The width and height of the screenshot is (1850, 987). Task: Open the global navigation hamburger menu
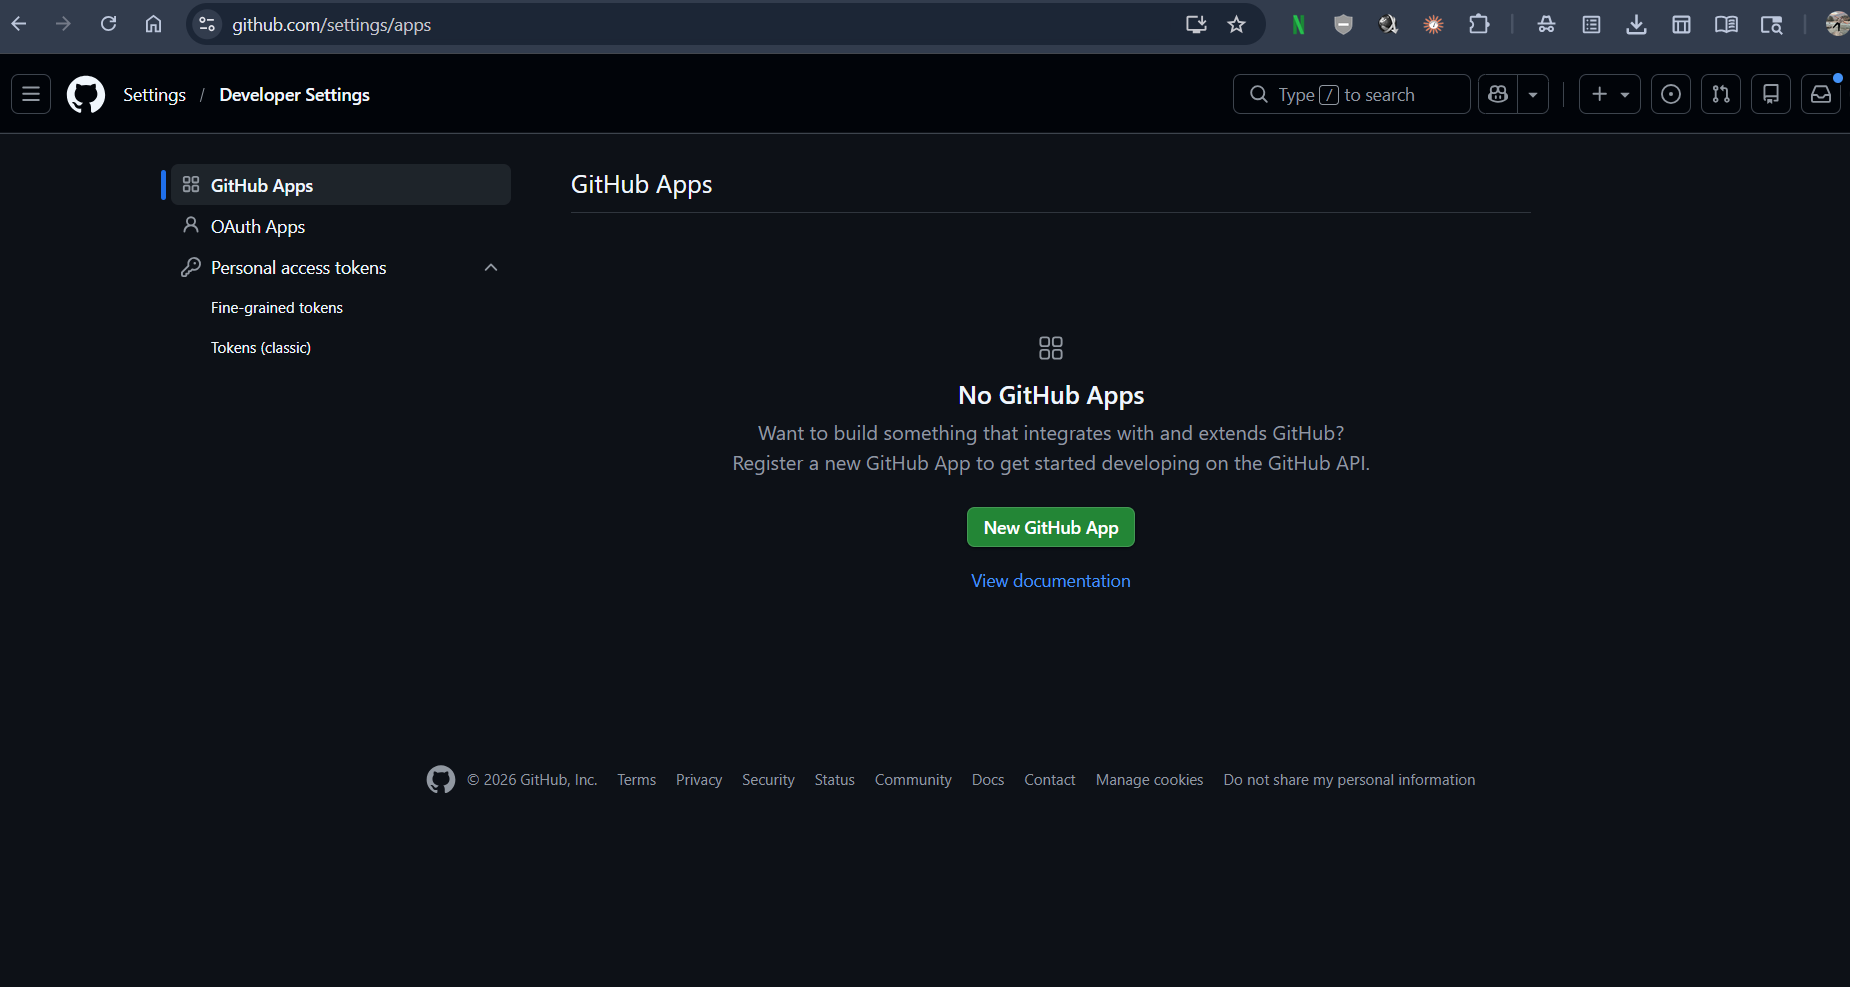click(x=31, y=94)
